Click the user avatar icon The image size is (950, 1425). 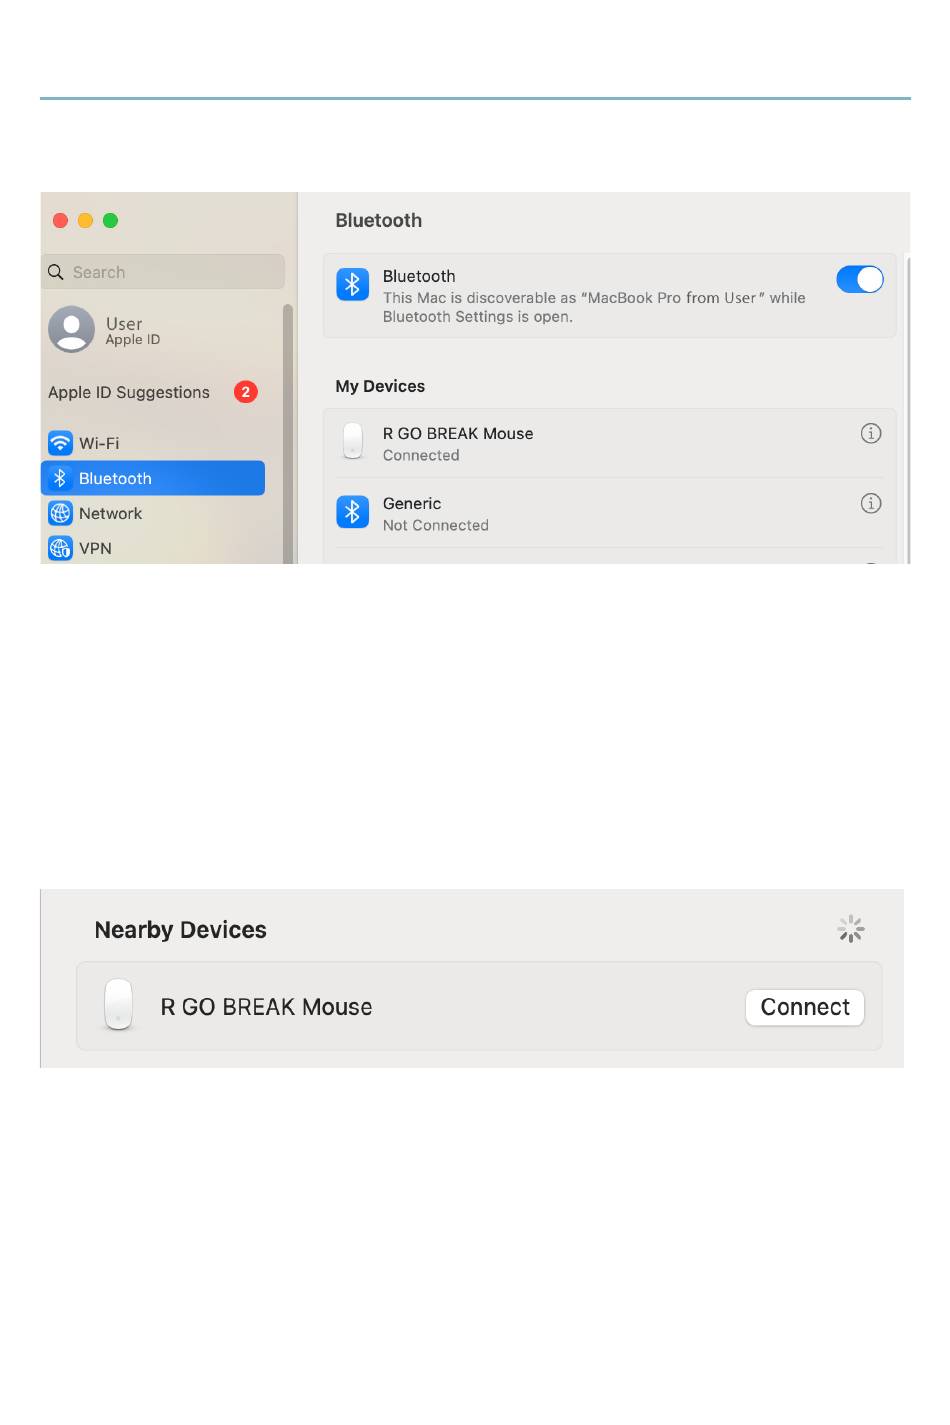(71, 330)
